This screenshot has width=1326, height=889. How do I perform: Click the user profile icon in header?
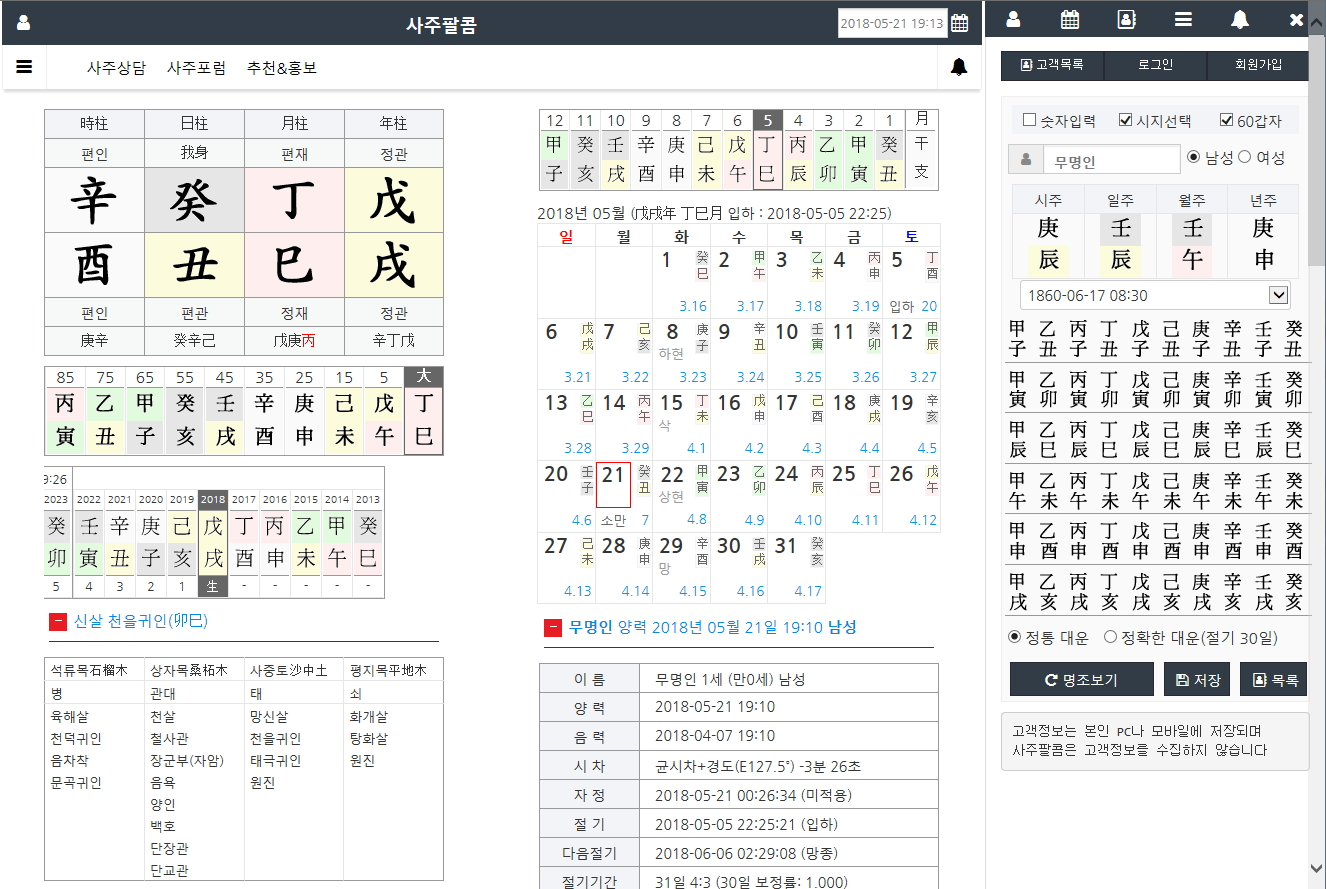pyautogui.click(x=23, y=23)
